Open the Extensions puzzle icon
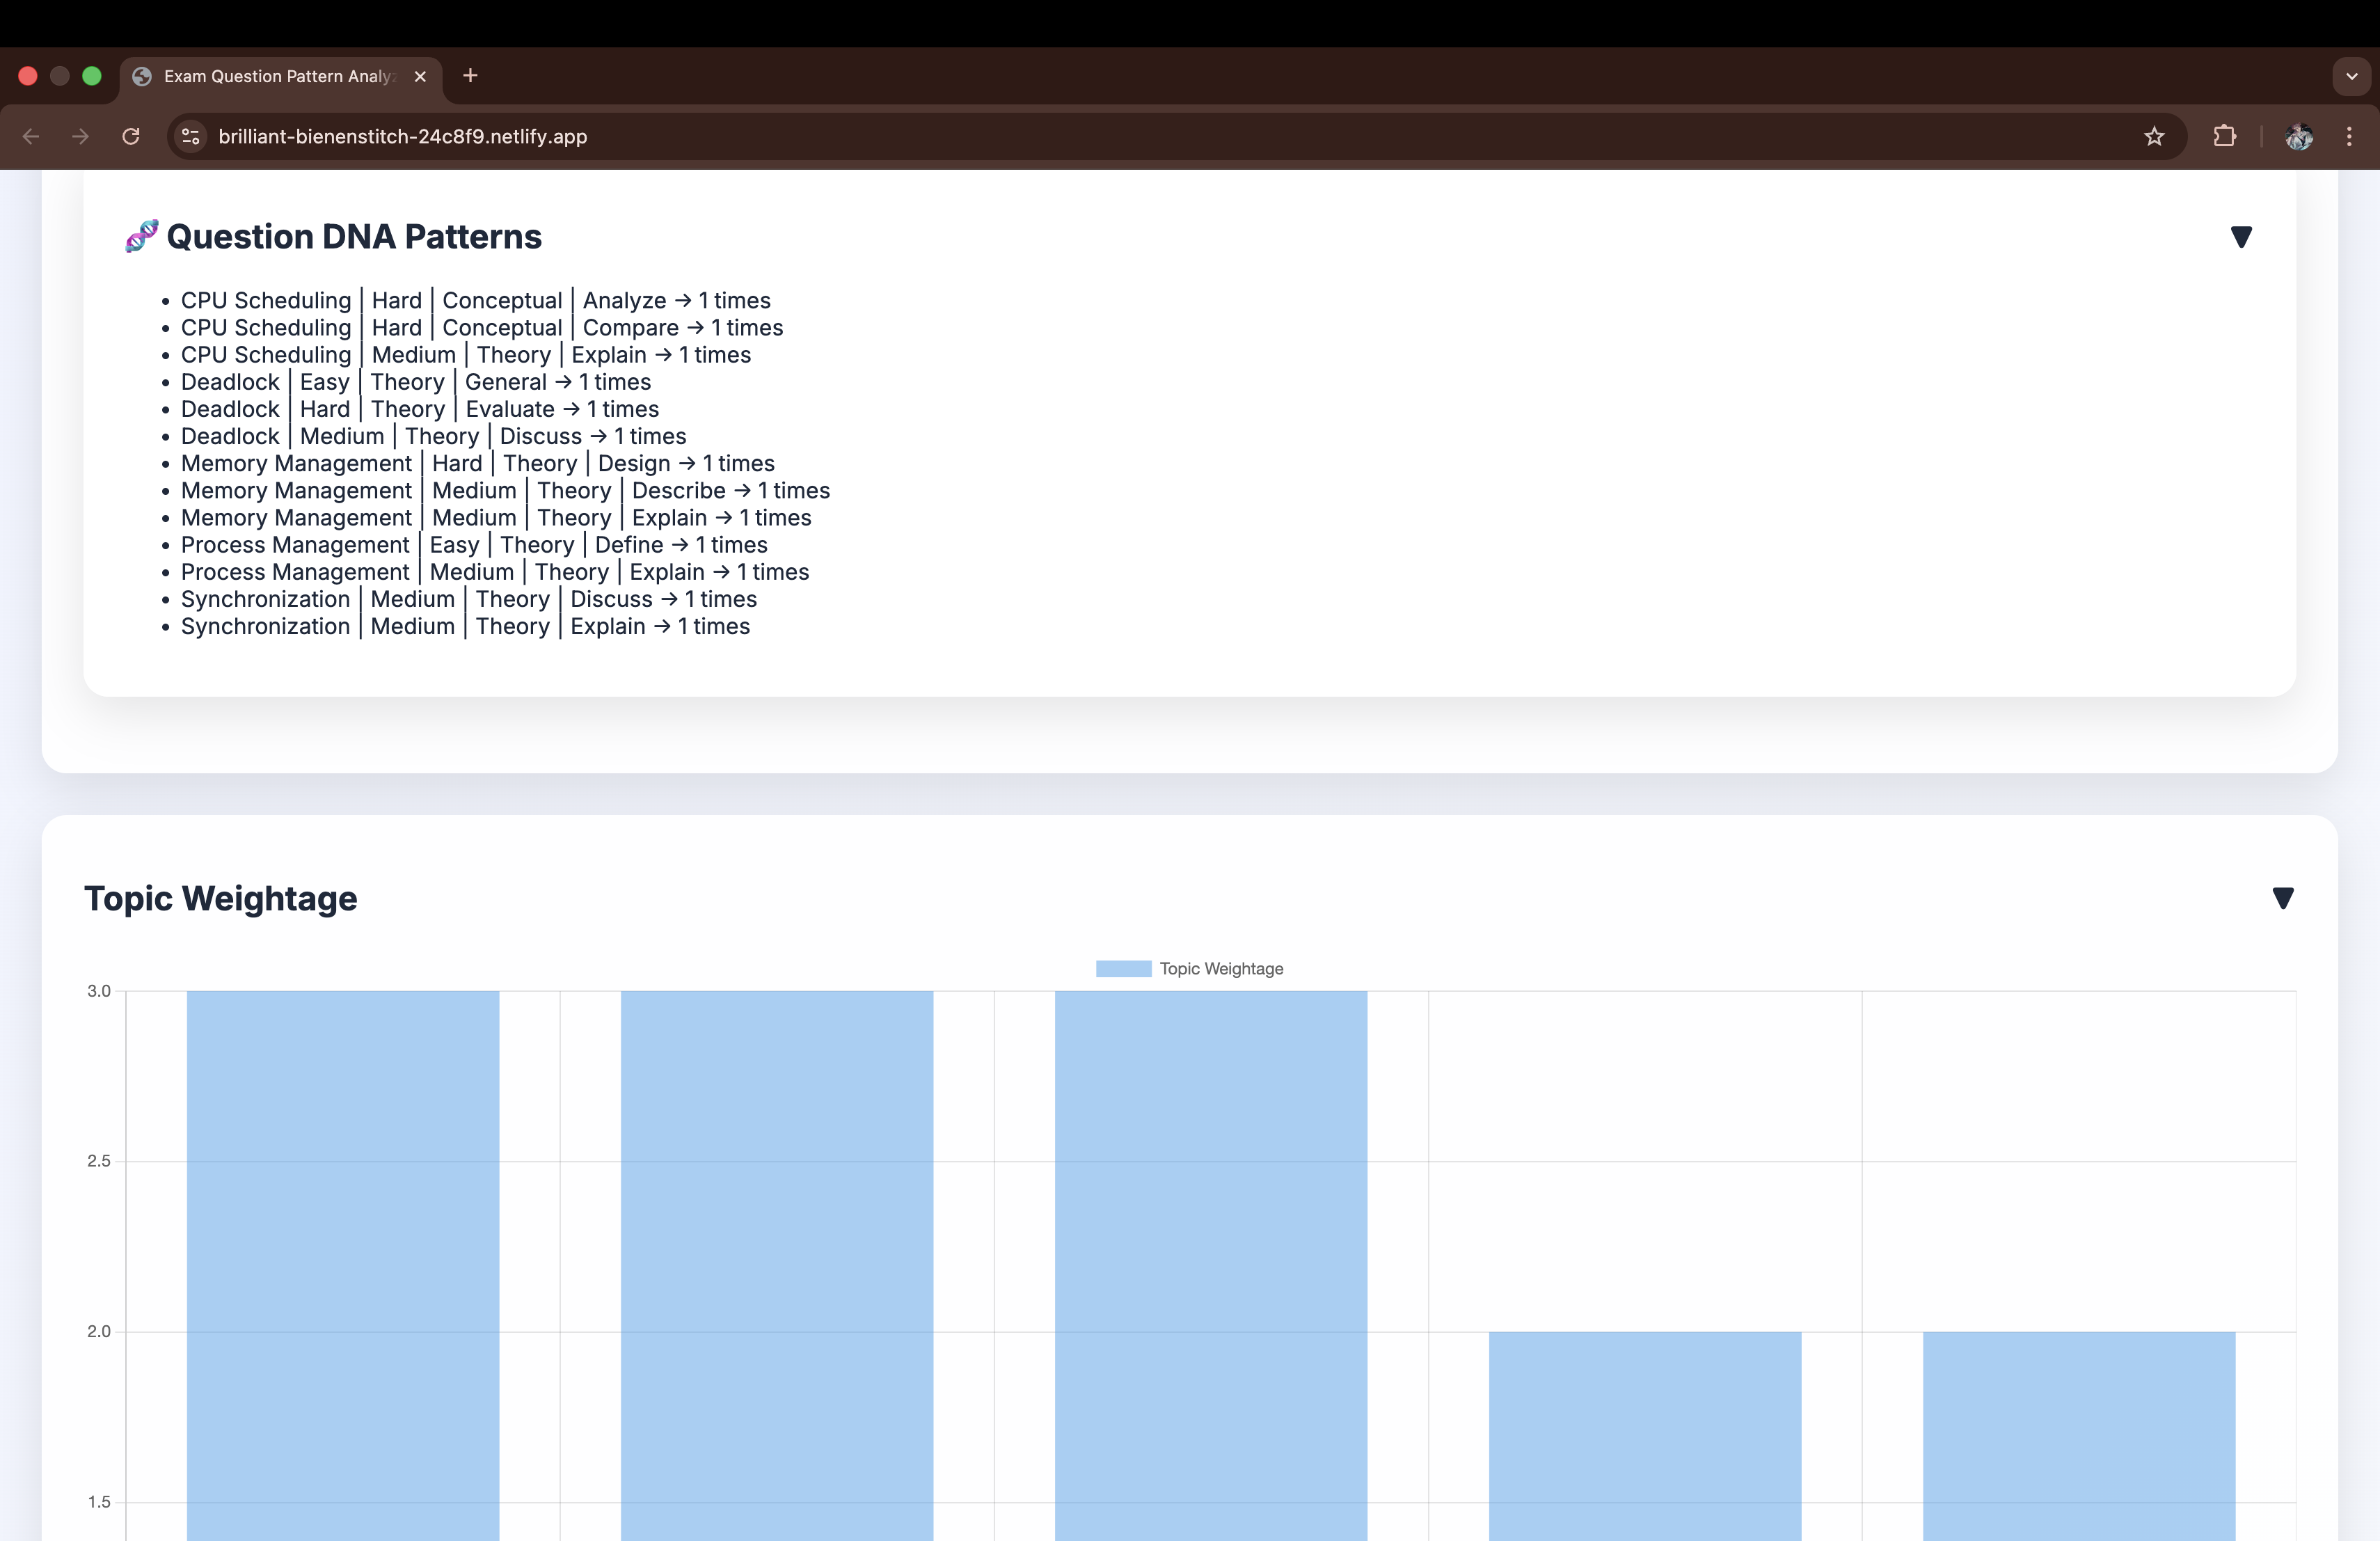Viewport: 2380px width, 1541px height. 2224,136
